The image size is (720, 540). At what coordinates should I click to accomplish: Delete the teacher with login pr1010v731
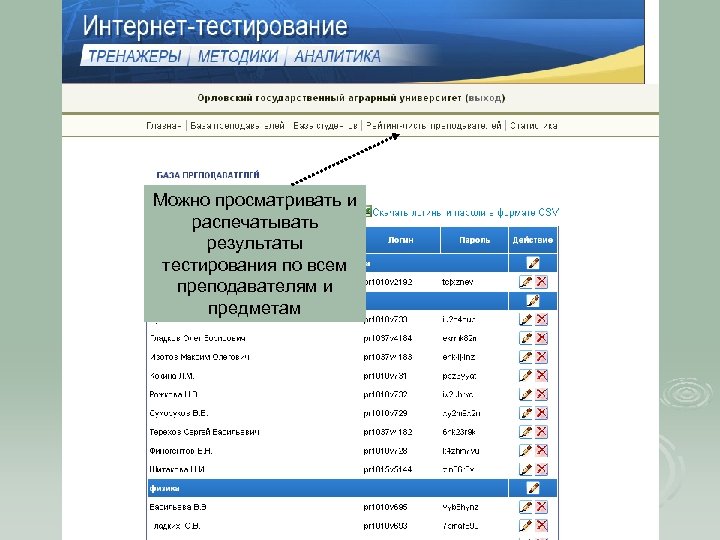(542, 376)
